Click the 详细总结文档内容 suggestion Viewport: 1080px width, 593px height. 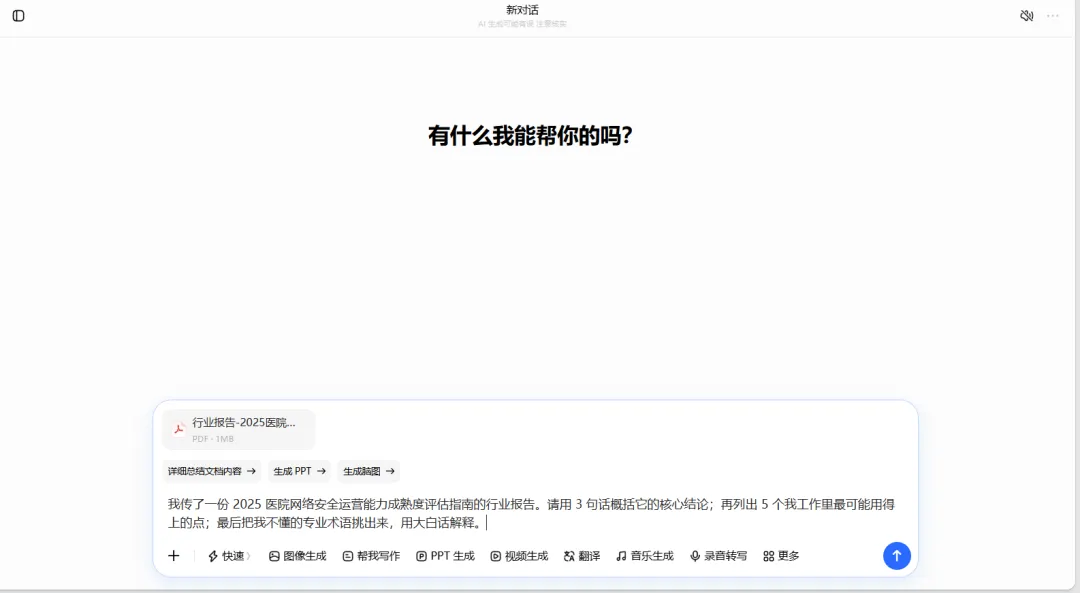pyautogui.click(x=211, y=471)
